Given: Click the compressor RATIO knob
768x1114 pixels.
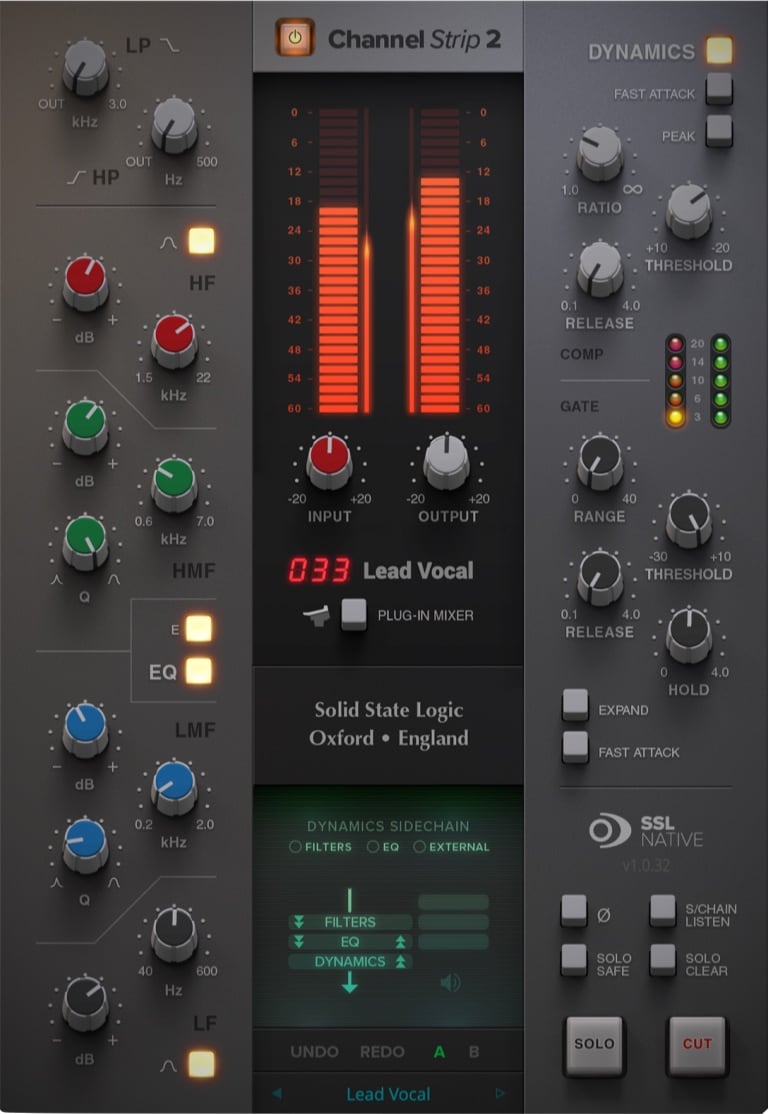Looking at the screenshot, I should pyautogui.click(x=600, y=153).
